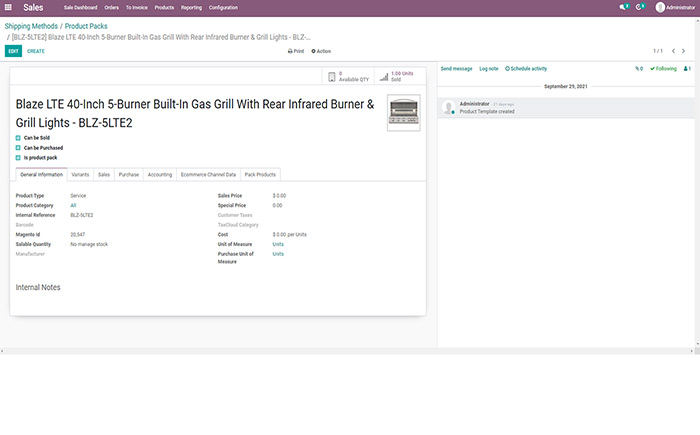700x435 pixels.
Task: Click the Units Sold bar chart stat
Action: tap(398, 76)
